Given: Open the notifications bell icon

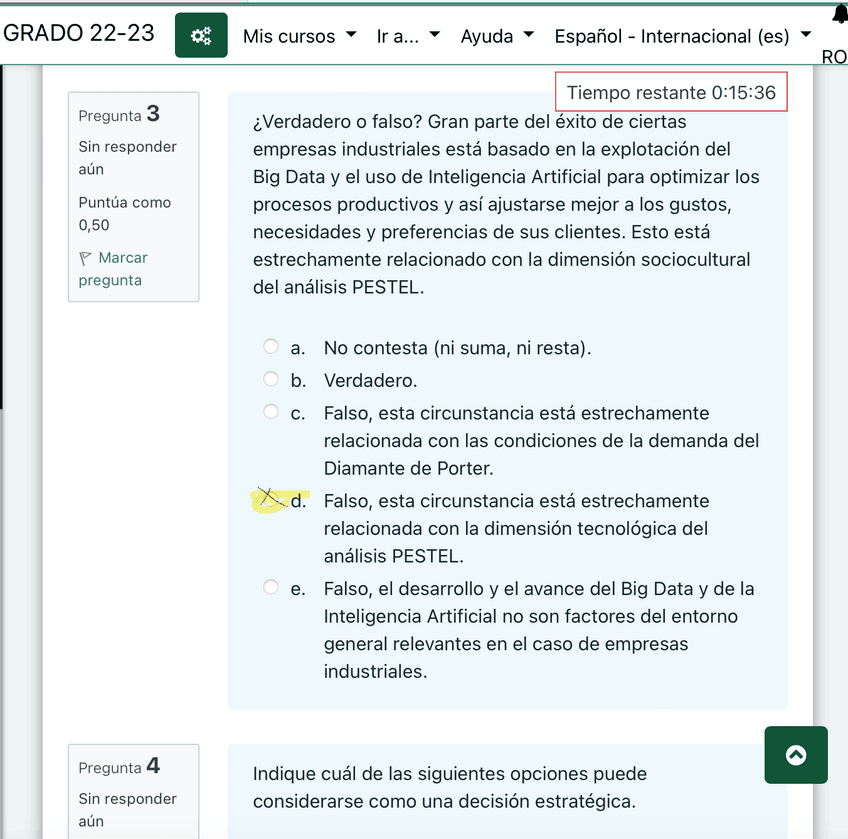Looking at the screenshot, I should point(838,16).
